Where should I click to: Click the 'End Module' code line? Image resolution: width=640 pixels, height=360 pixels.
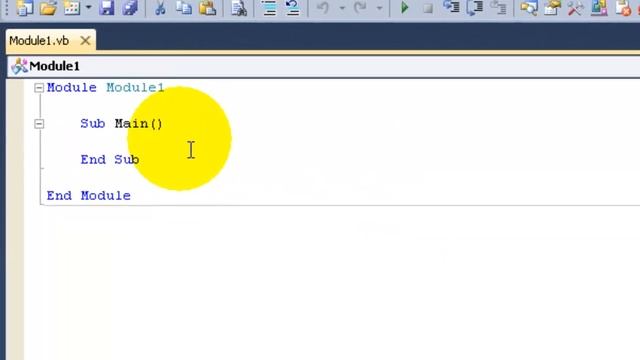click(89, 196)
